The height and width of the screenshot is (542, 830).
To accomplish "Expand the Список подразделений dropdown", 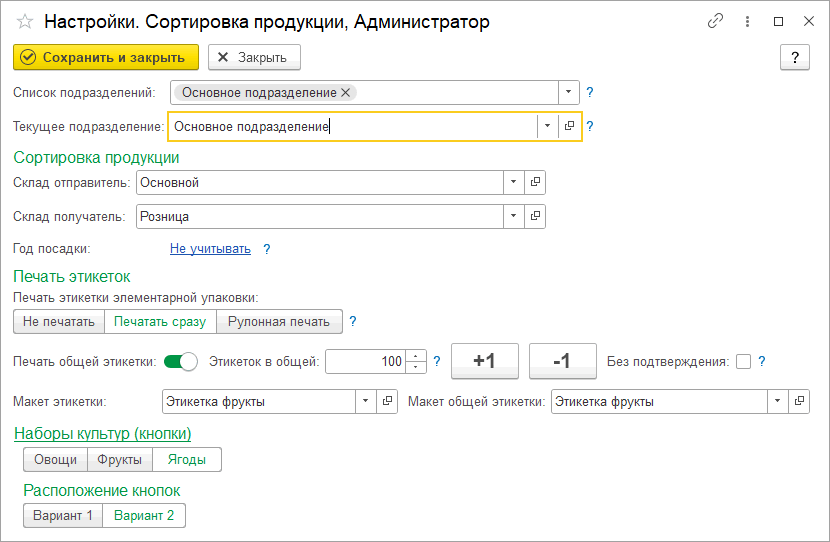I will coord(568,93).
